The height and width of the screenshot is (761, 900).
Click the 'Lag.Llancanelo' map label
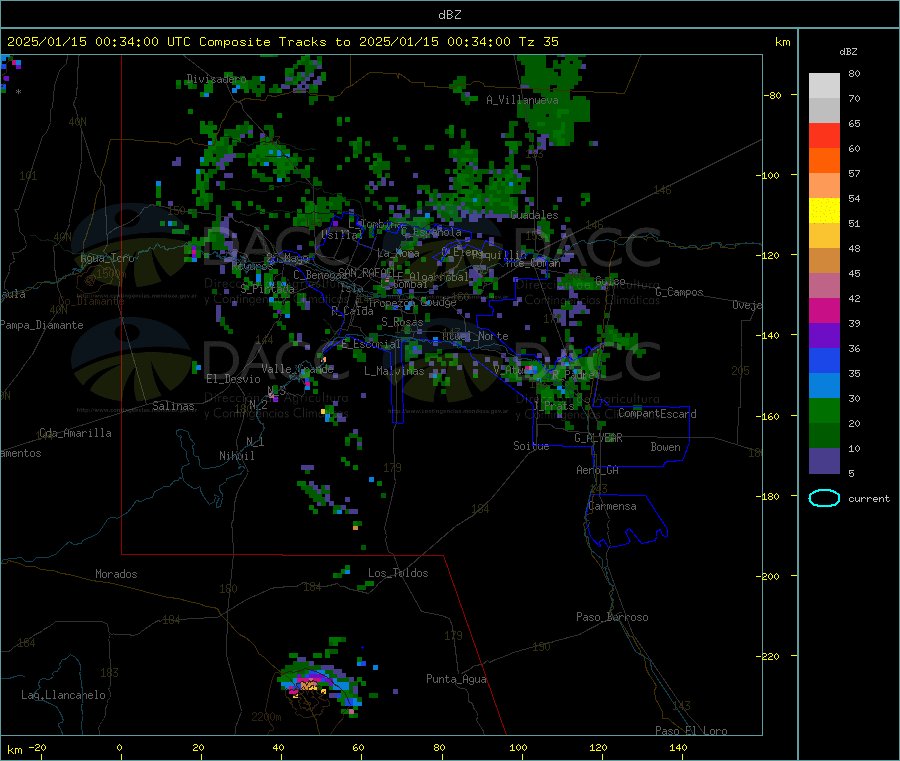tap(63, 695)
